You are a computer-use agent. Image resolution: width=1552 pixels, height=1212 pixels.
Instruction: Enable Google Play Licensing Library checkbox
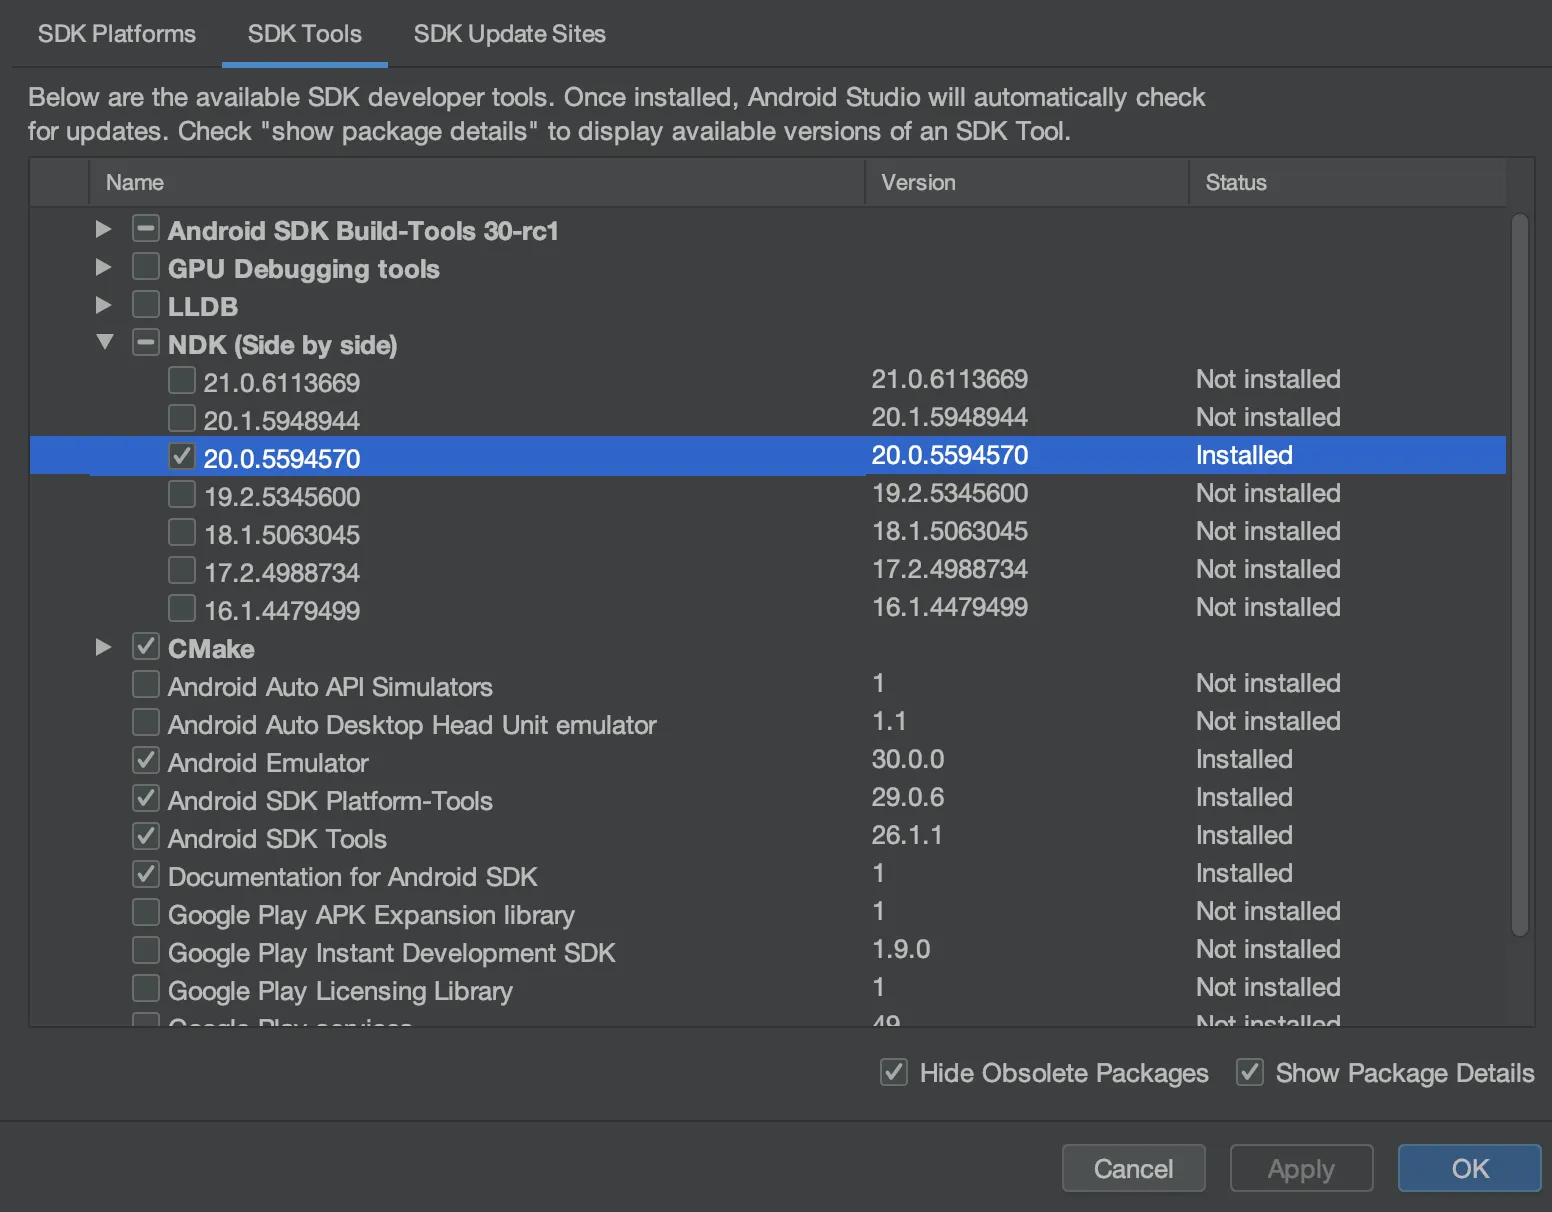click(x=146, y=988)
